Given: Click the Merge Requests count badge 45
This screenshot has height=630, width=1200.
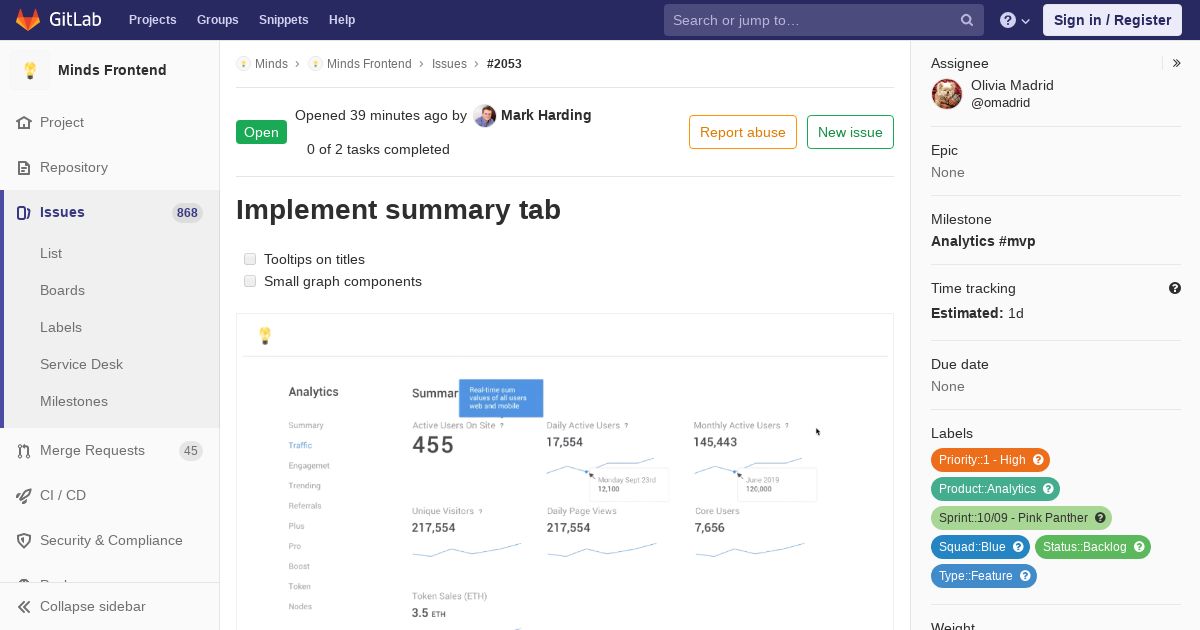Looking at the screenshot, I should pos(191,451).
